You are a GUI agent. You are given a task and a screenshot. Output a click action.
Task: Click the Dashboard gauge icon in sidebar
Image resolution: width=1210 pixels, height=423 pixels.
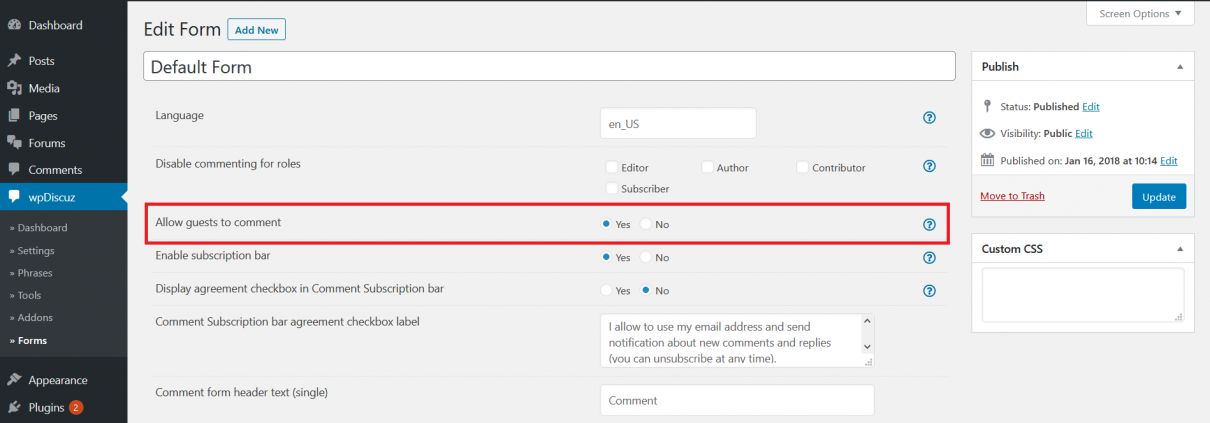pos(14,25)
